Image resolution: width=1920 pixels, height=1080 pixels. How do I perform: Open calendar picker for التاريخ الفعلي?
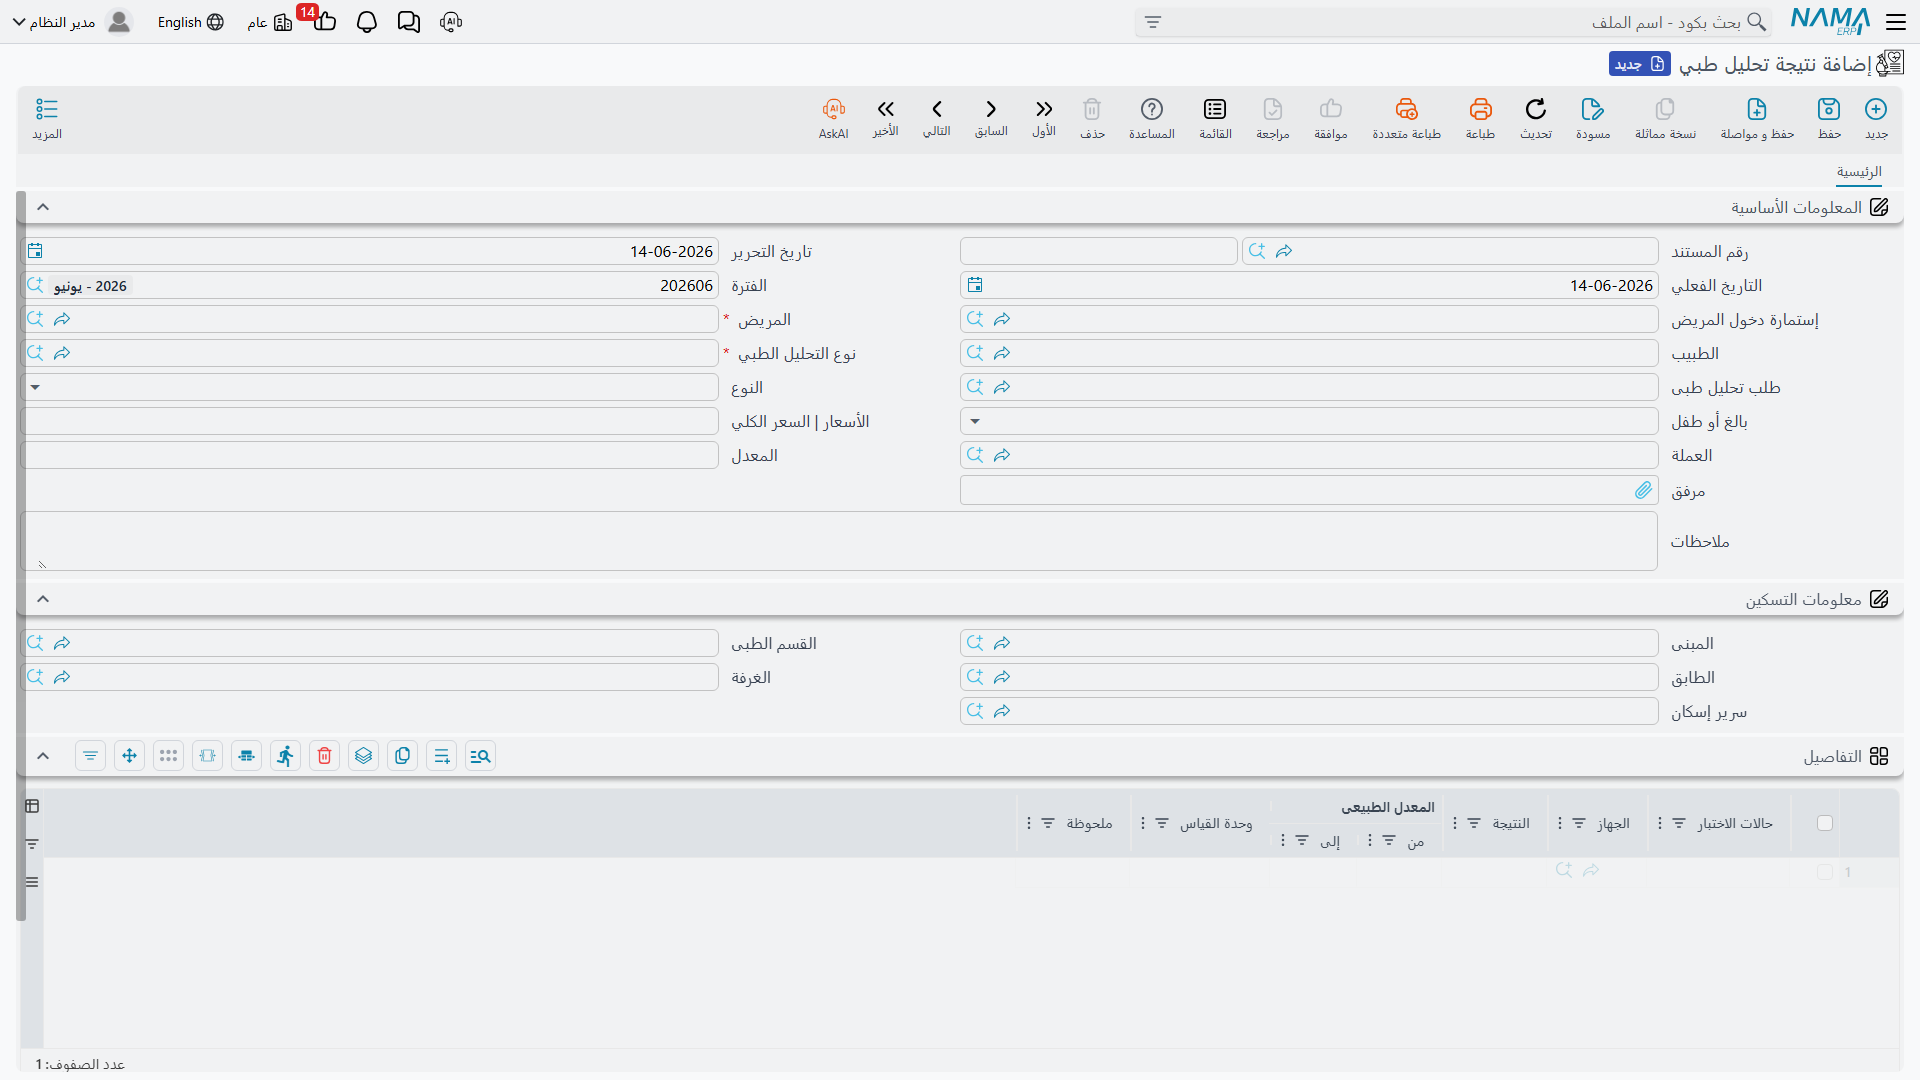click(x=975, y=285)
